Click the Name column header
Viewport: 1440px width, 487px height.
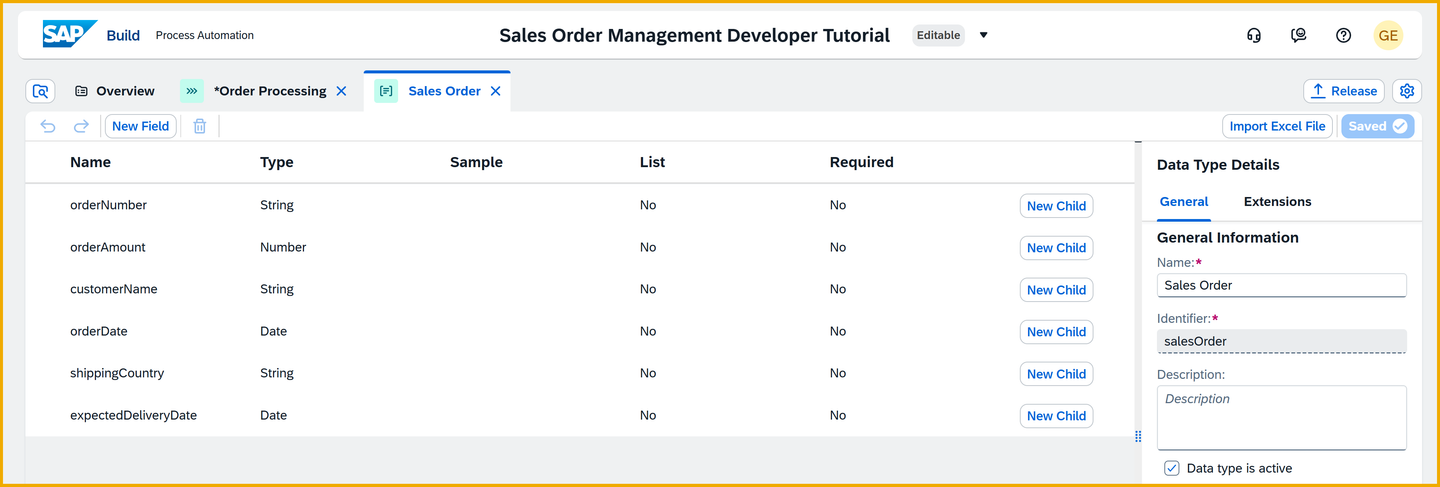tap(90, 162)
